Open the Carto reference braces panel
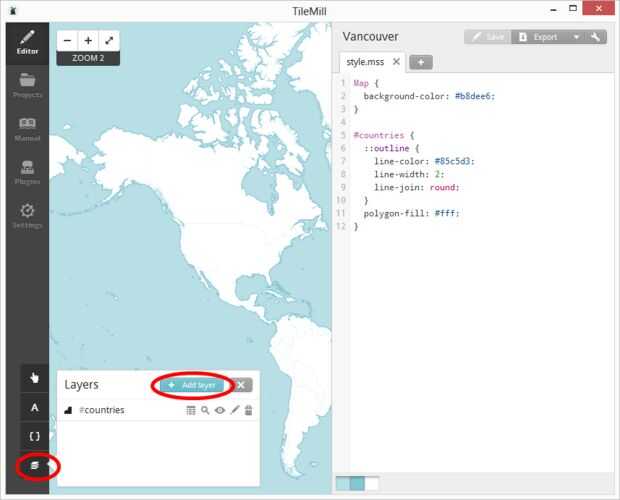The width and height of the screenshot is (620, 500). click(35, 436)
